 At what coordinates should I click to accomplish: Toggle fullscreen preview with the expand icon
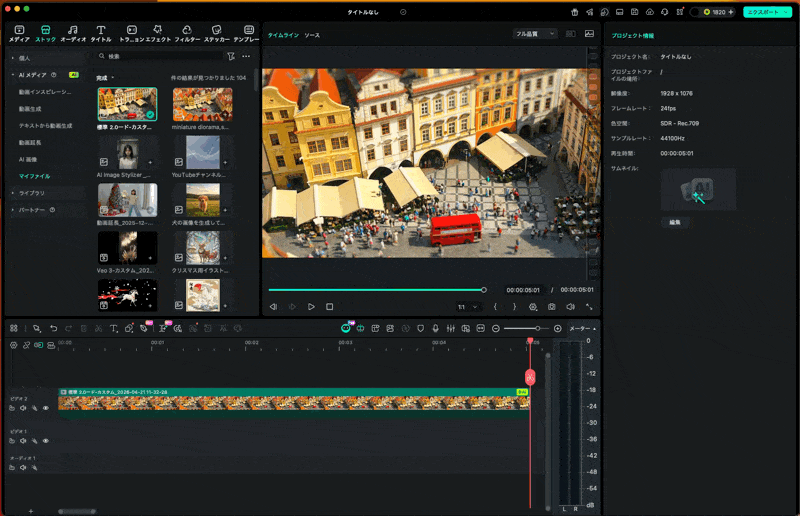(x=589, y=307)
